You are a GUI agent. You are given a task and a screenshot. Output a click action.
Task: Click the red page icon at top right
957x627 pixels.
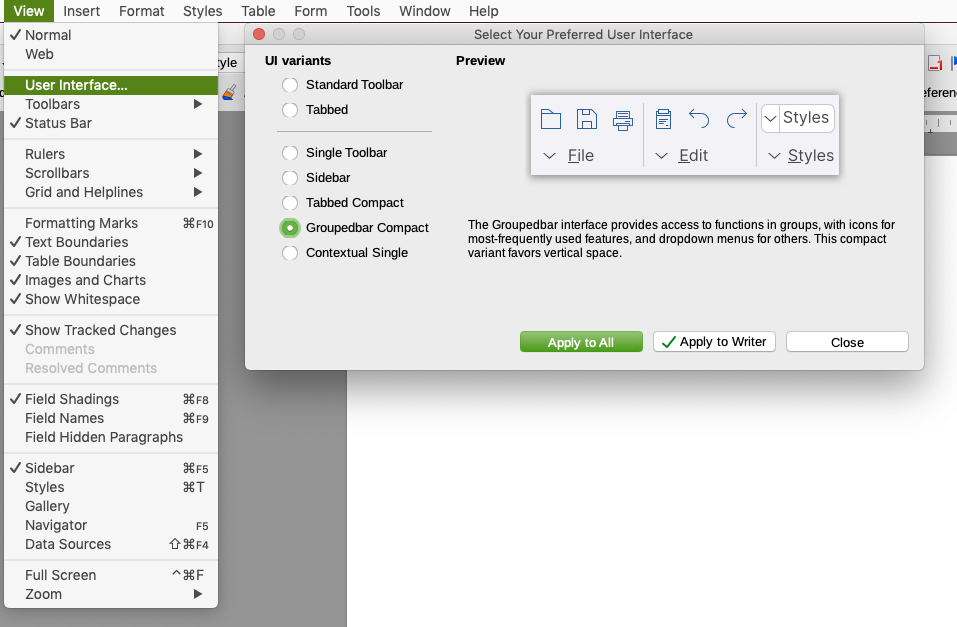tap(935, 62)
